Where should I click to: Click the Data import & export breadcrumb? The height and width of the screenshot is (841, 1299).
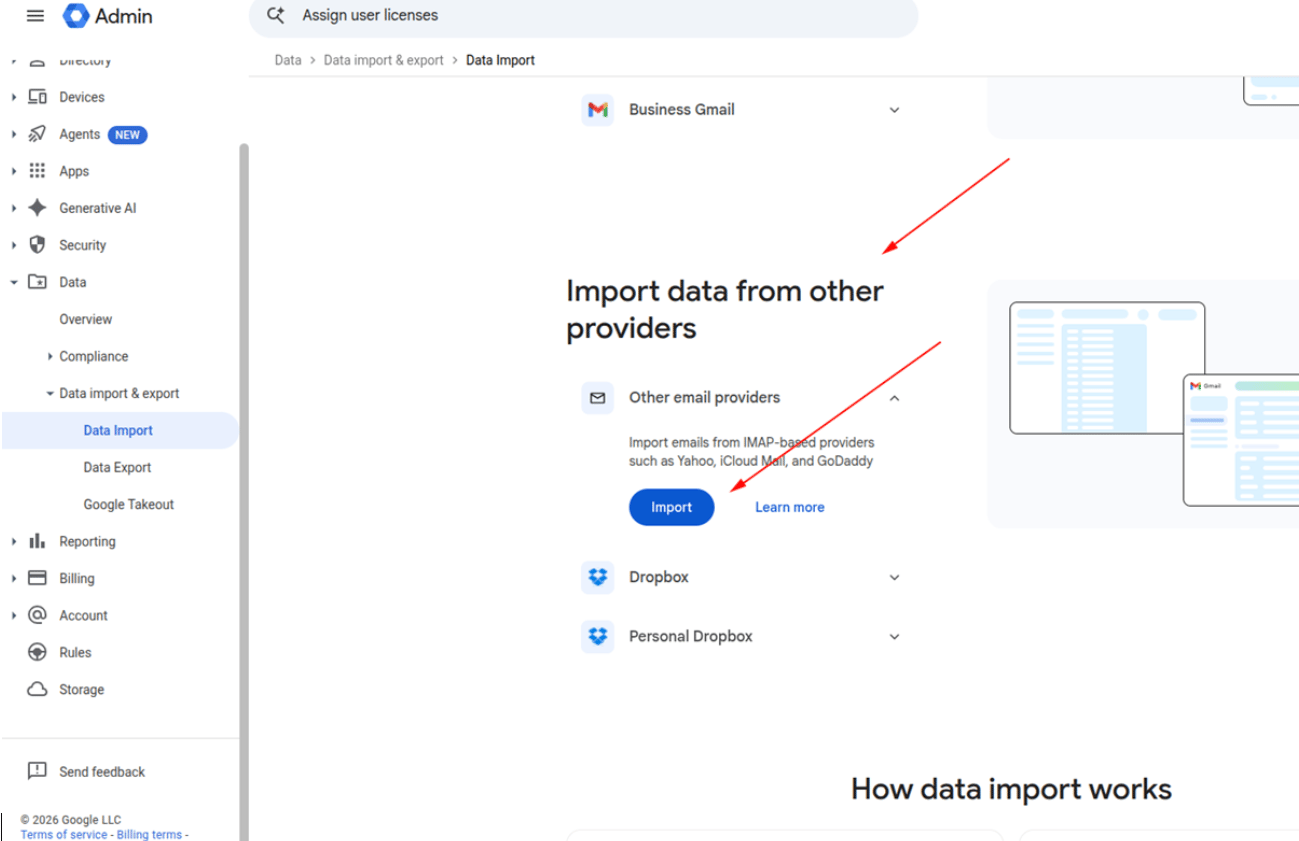[x=384, y=60]
